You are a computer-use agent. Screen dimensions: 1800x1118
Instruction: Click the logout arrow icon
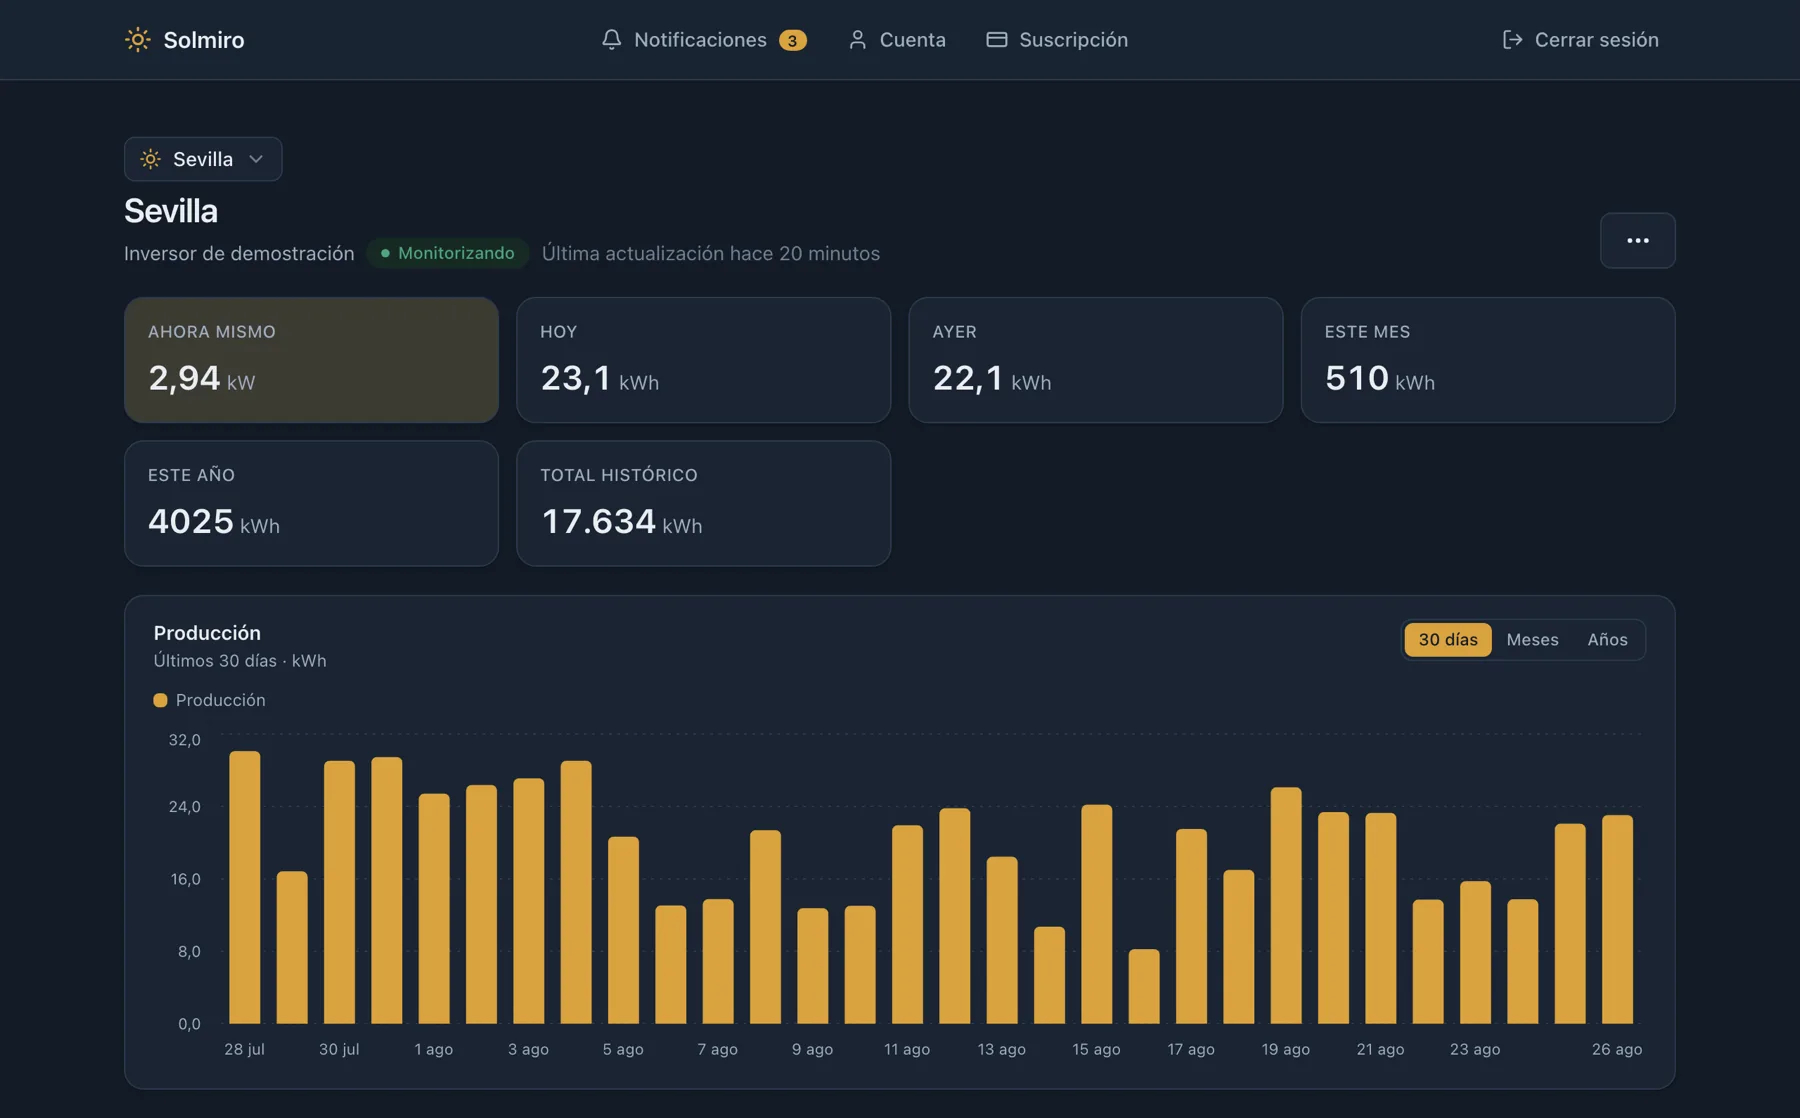click(x=1512, y=40)
